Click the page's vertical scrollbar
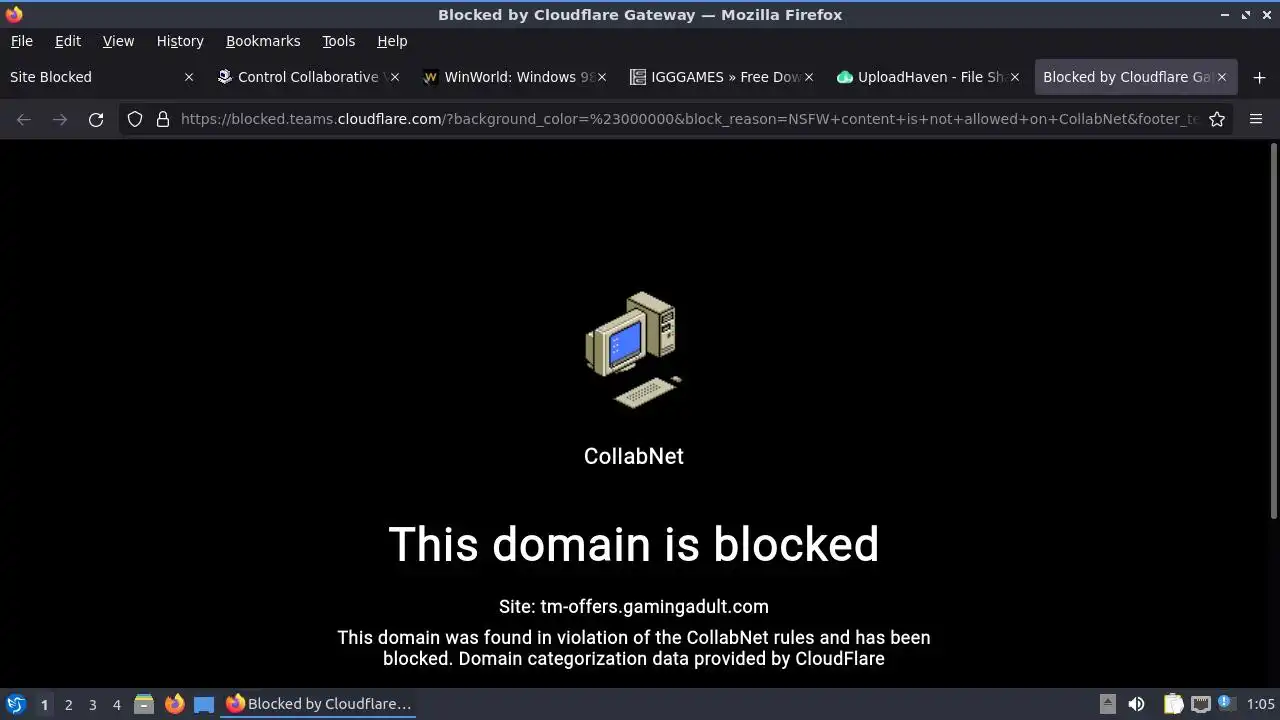 [1273, 330]
